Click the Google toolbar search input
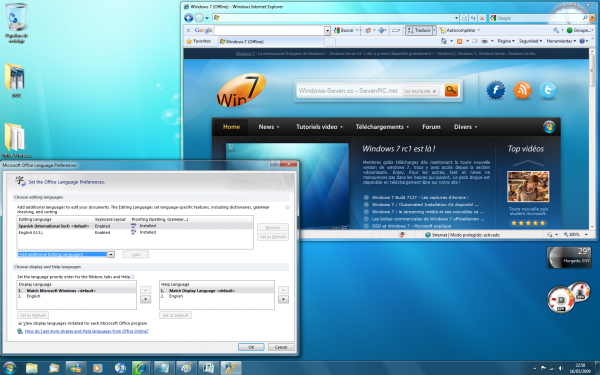This screenshot has height=375, width=600. (270, 30)
